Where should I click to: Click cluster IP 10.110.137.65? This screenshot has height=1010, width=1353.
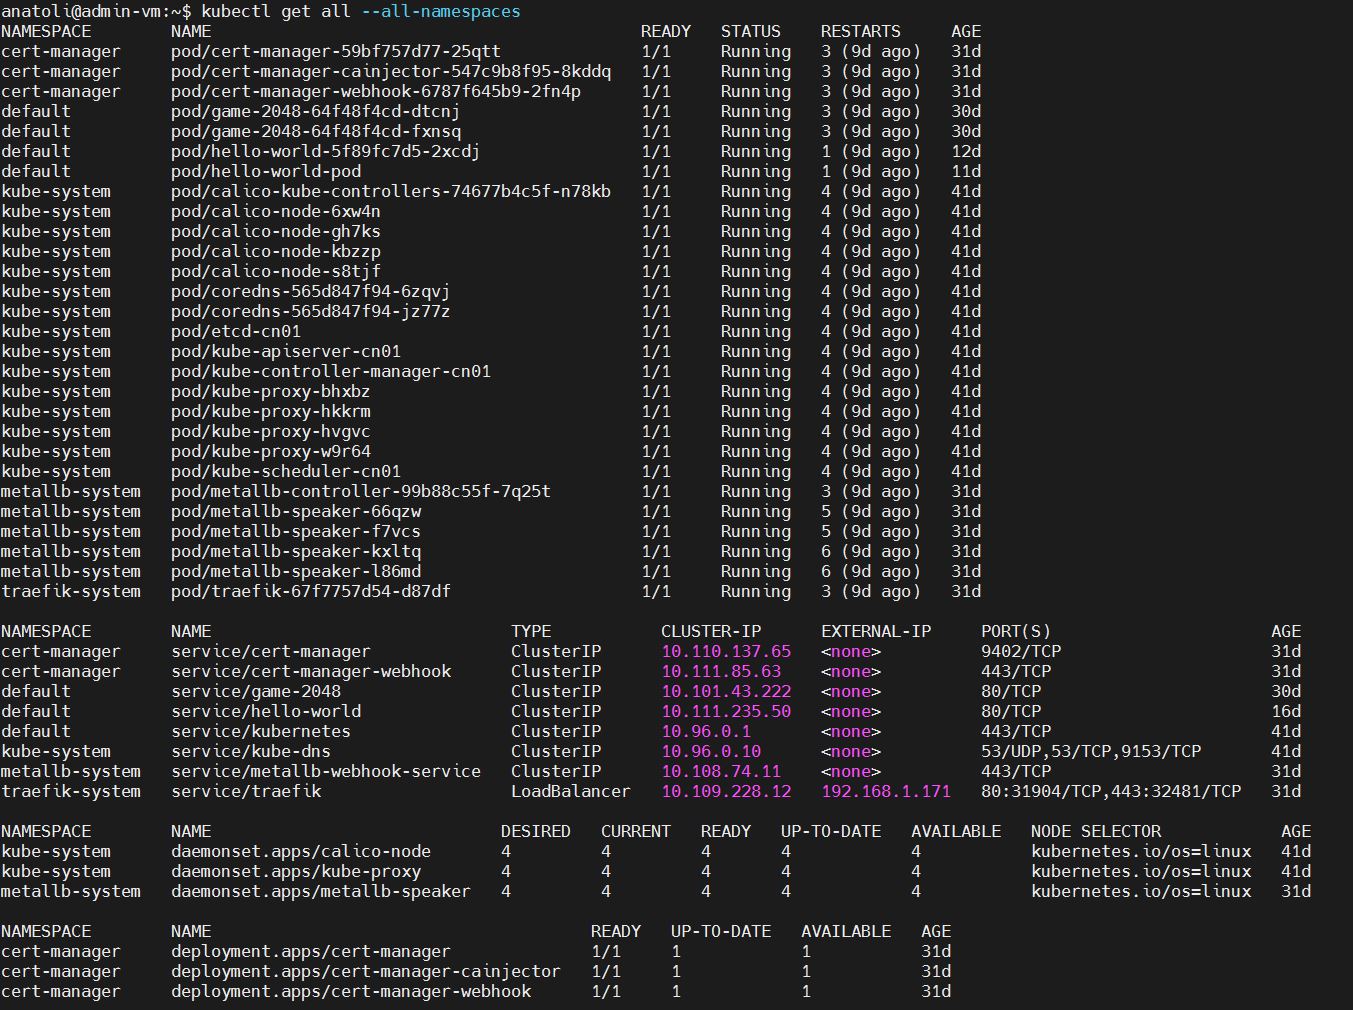coord(725,651)
